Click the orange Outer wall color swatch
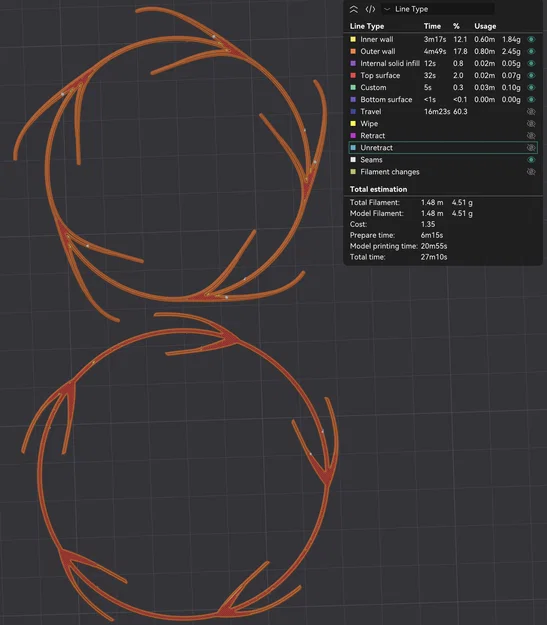 pyautogui.click(x=353, y=51)
